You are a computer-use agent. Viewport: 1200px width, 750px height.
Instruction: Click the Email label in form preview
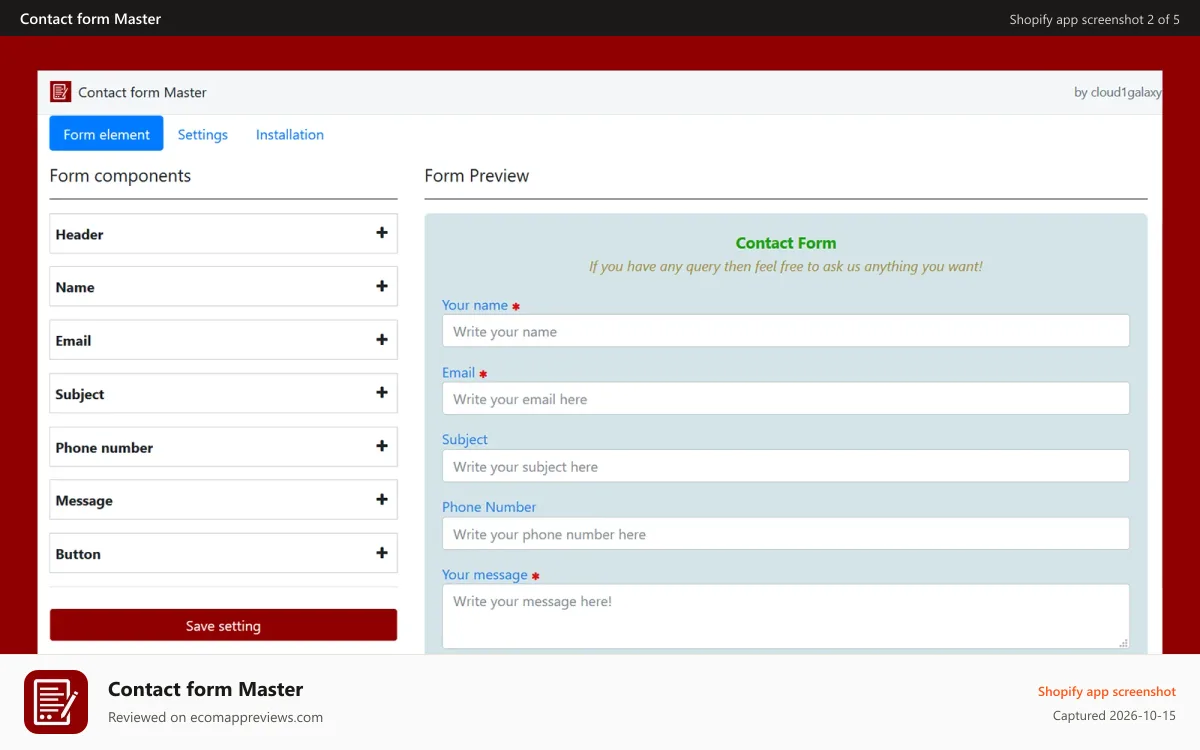(x=459, y=372)
